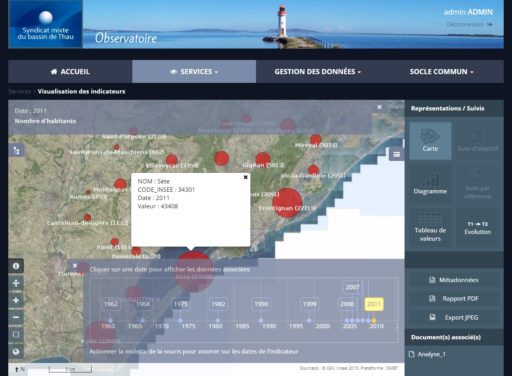Go to the Accueil home tab
The height and width of the screenshot is (376, 512).
[70, 71]
